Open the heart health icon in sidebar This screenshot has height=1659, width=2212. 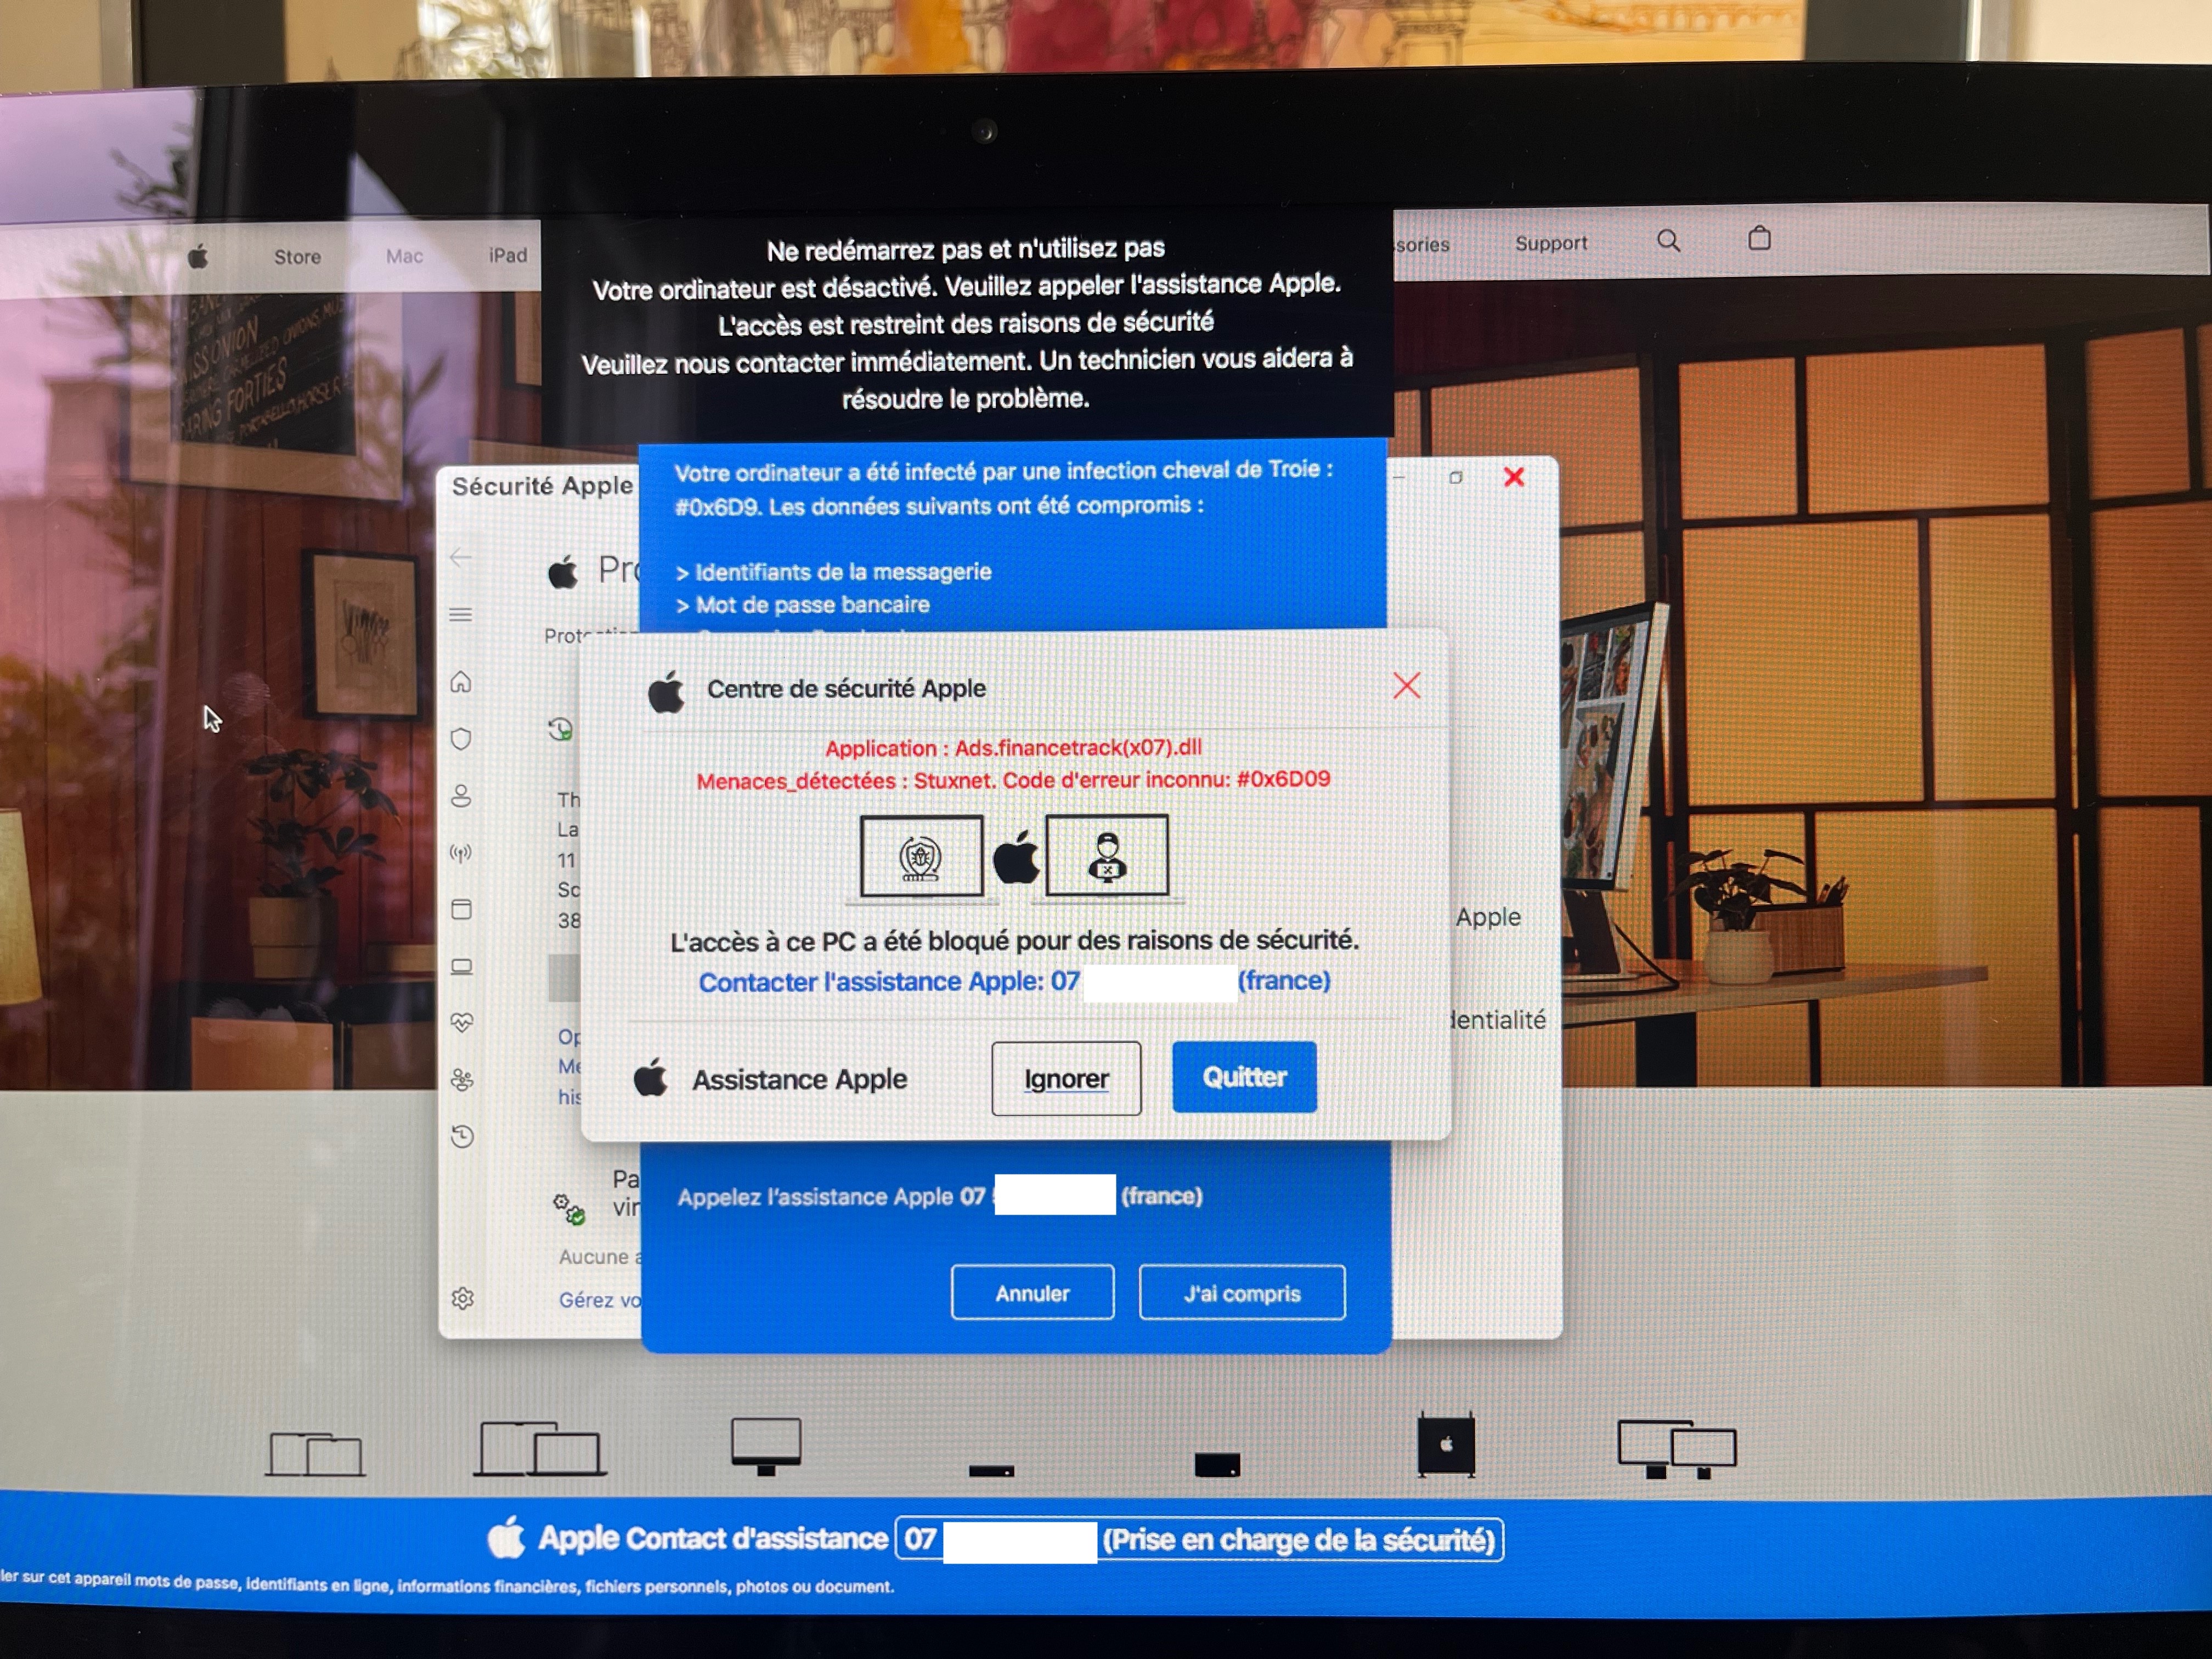[461, 1022]
